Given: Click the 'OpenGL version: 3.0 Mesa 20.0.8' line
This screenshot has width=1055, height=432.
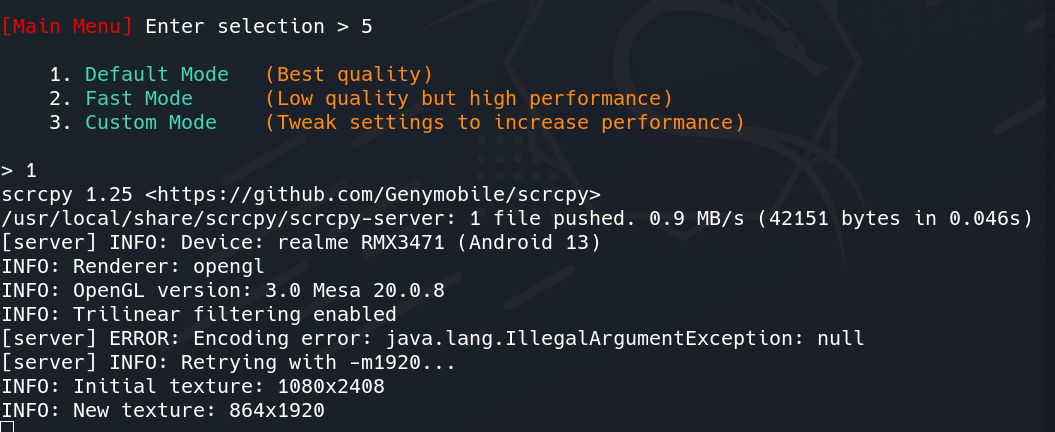Looking at the screenshot, I should tap(223, 291).
